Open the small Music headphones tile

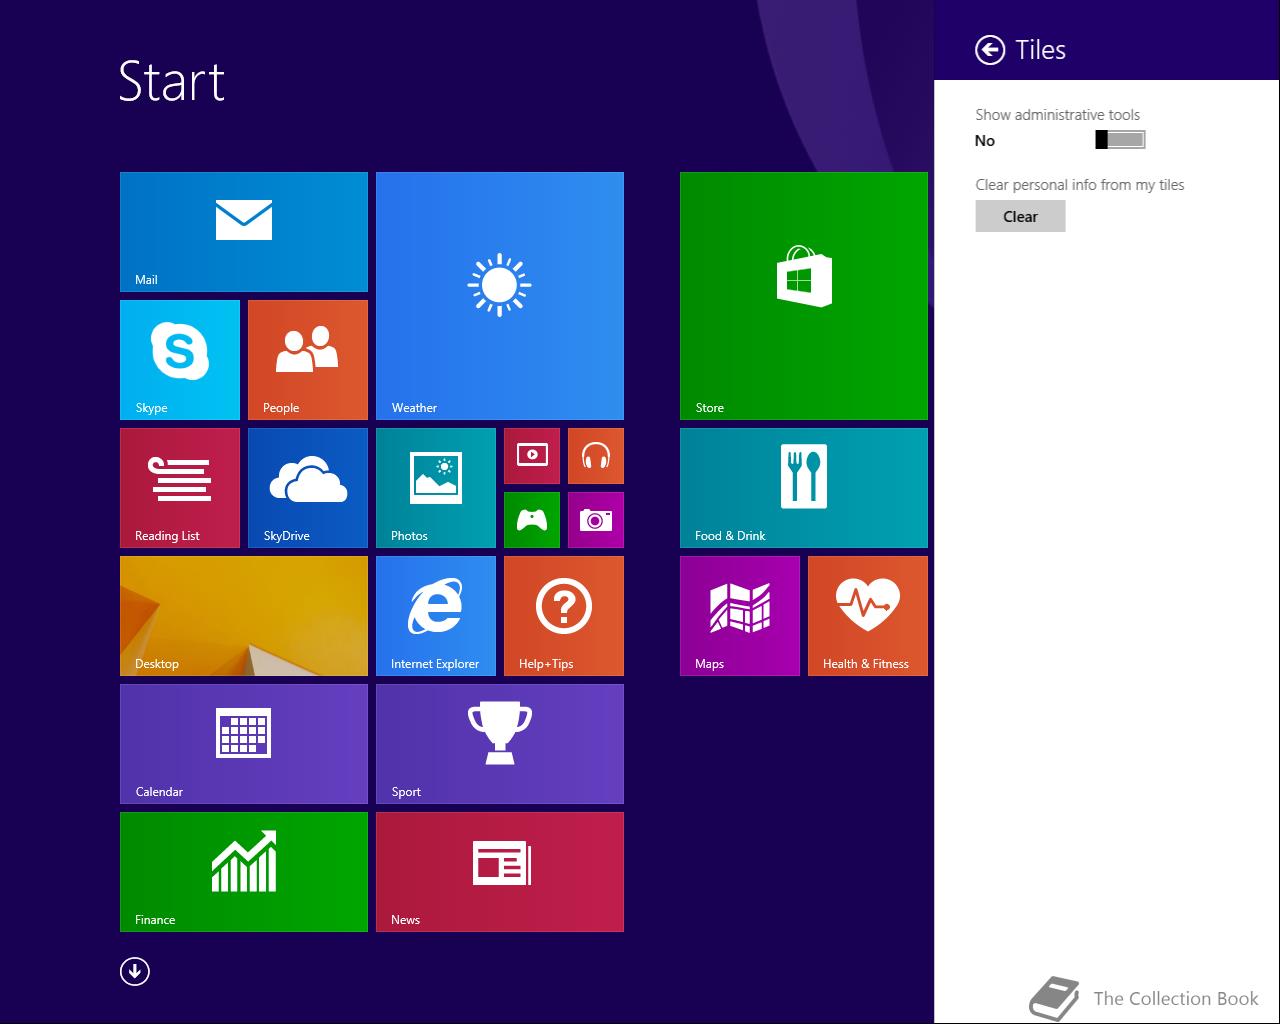(596, 456)
